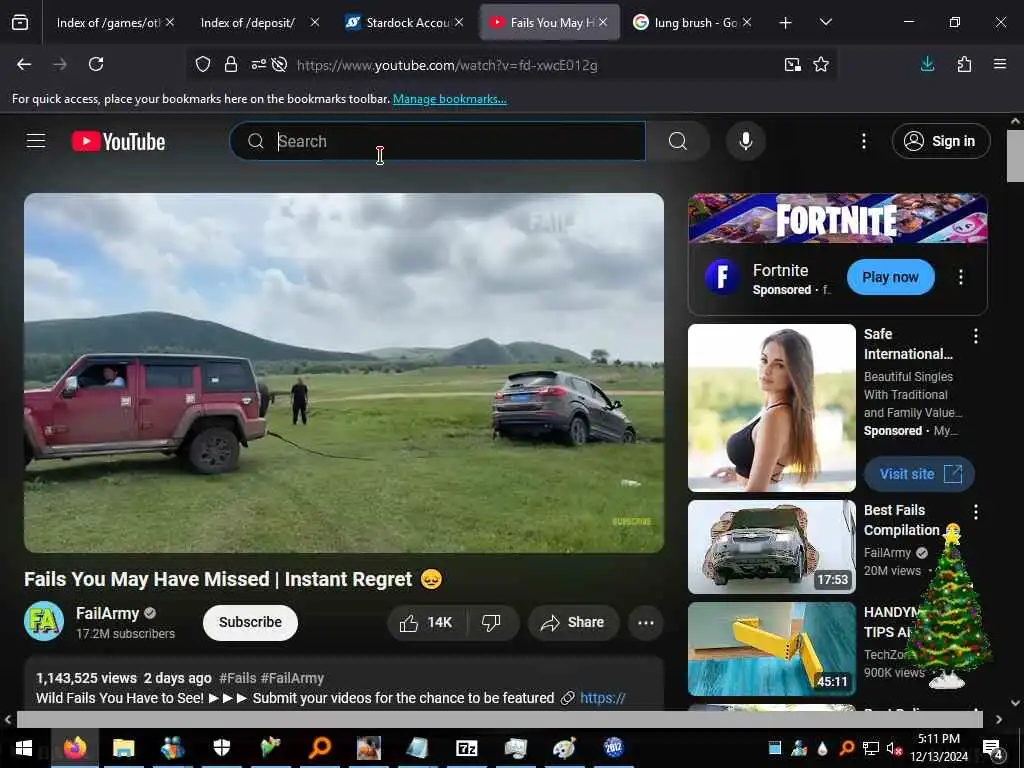The height and width of the screenshot is (768, 1024).
Task: Switch to Index of /games tab
Action: coord(108,23)
